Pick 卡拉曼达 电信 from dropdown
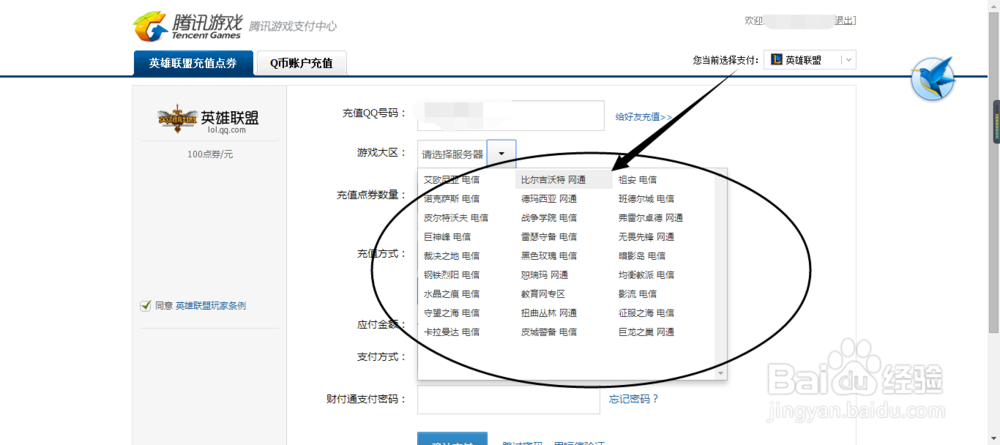 pos(452,332)
